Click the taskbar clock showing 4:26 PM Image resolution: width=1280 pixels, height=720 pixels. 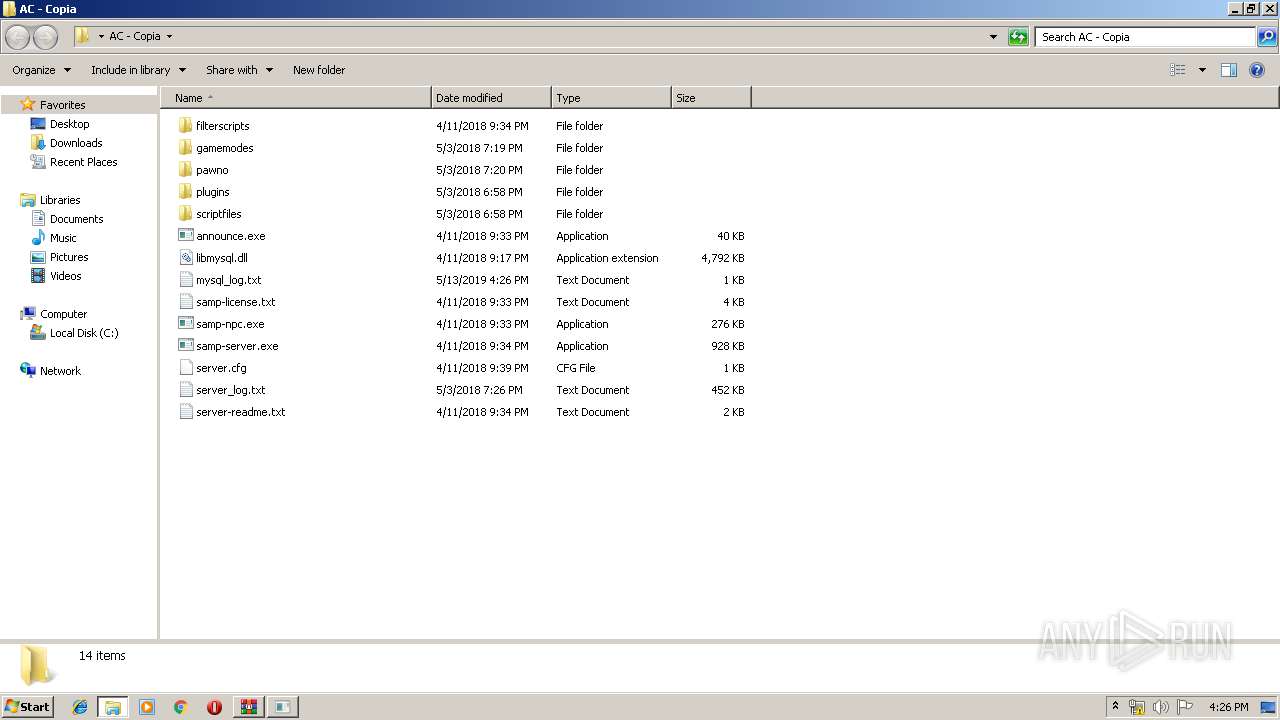(1228, 707)
